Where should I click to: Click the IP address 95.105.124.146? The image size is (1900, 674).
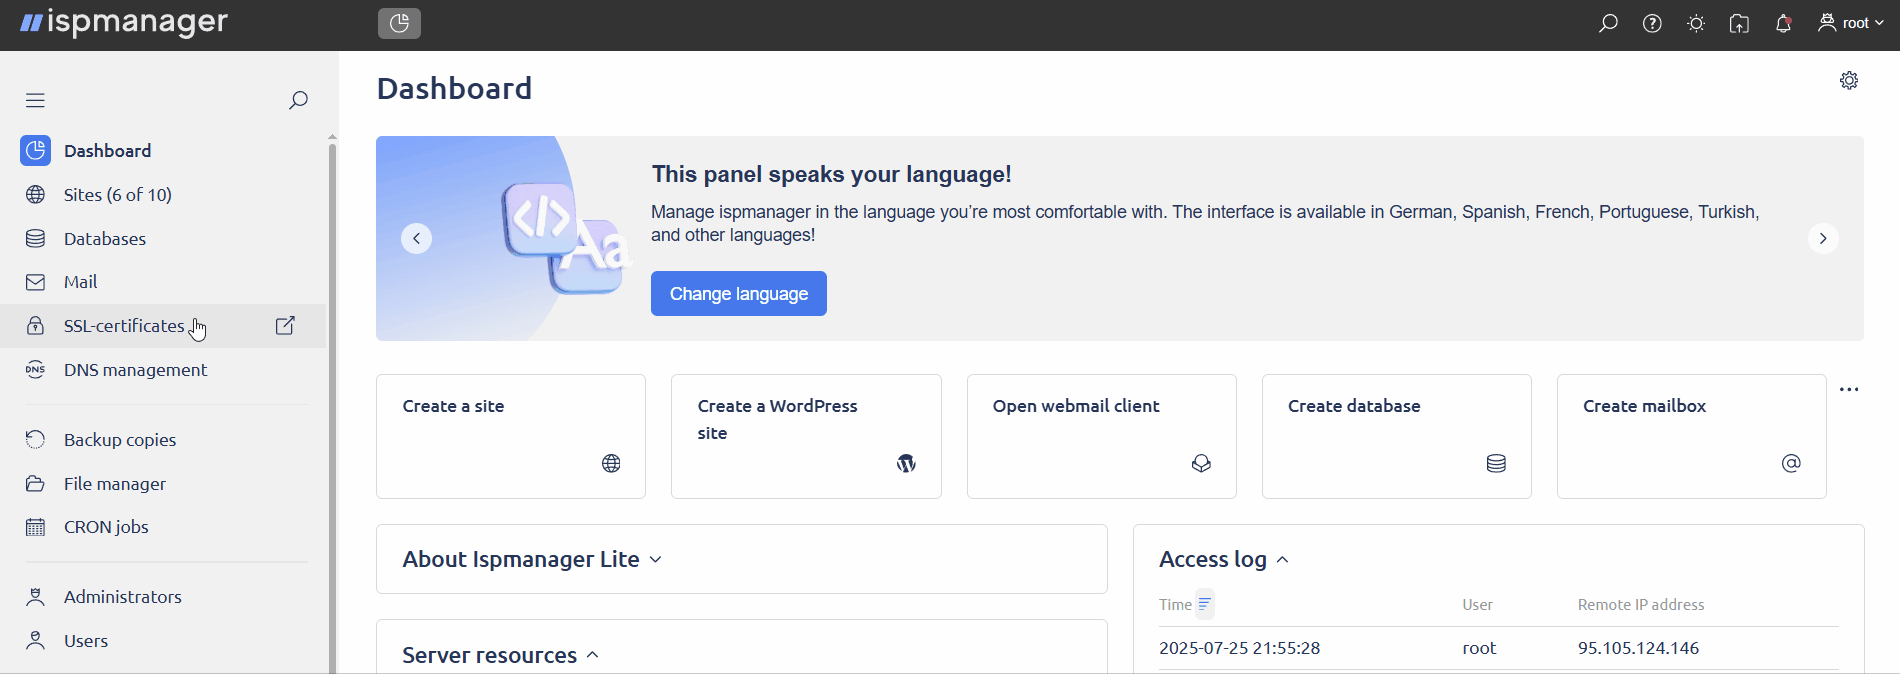pyautogui.click(x=1639, y=649)
